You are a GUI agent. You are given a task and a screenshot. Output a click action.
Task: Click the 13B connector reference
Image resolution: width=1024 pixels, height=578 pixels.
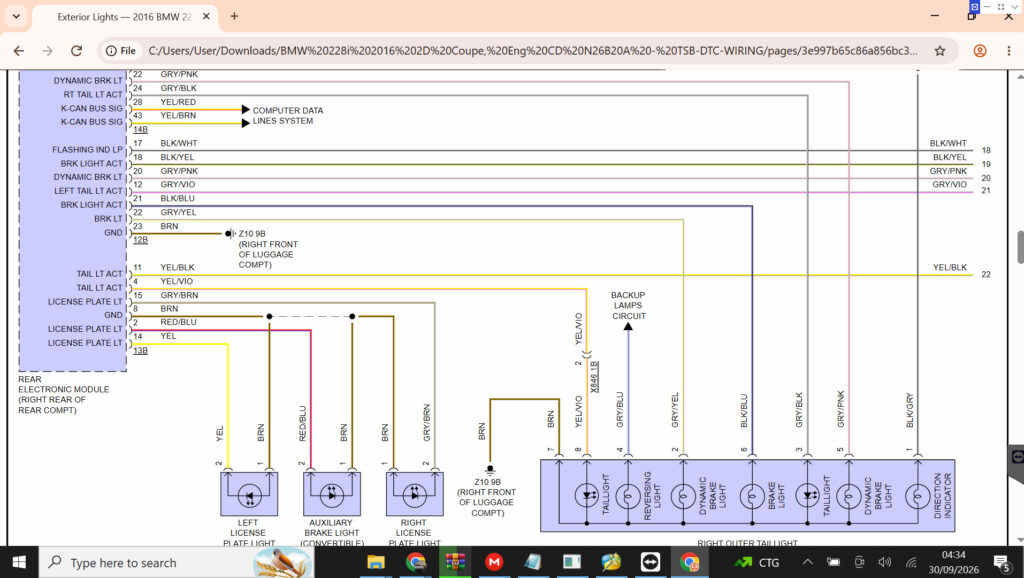(x=140, y=351)
